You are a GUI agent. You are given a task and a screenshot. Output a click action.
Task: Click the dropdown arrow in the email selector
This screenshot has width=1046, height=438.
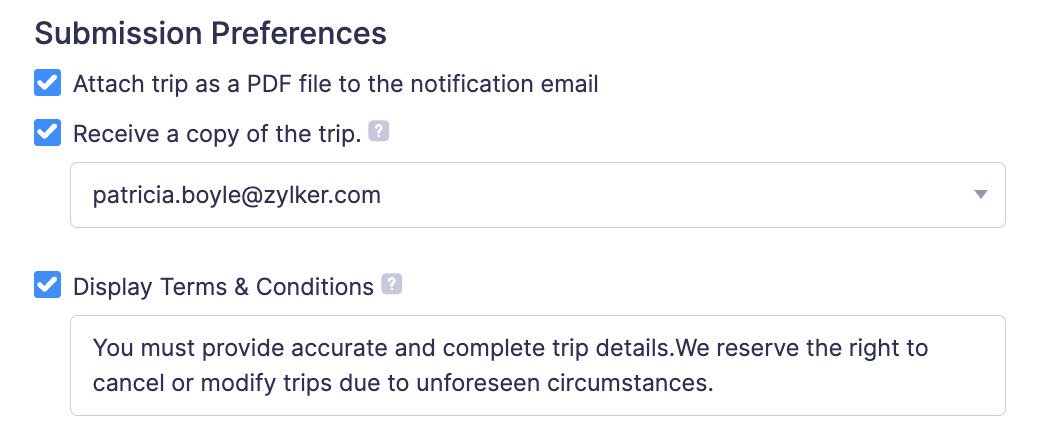[x=980, y=195]
